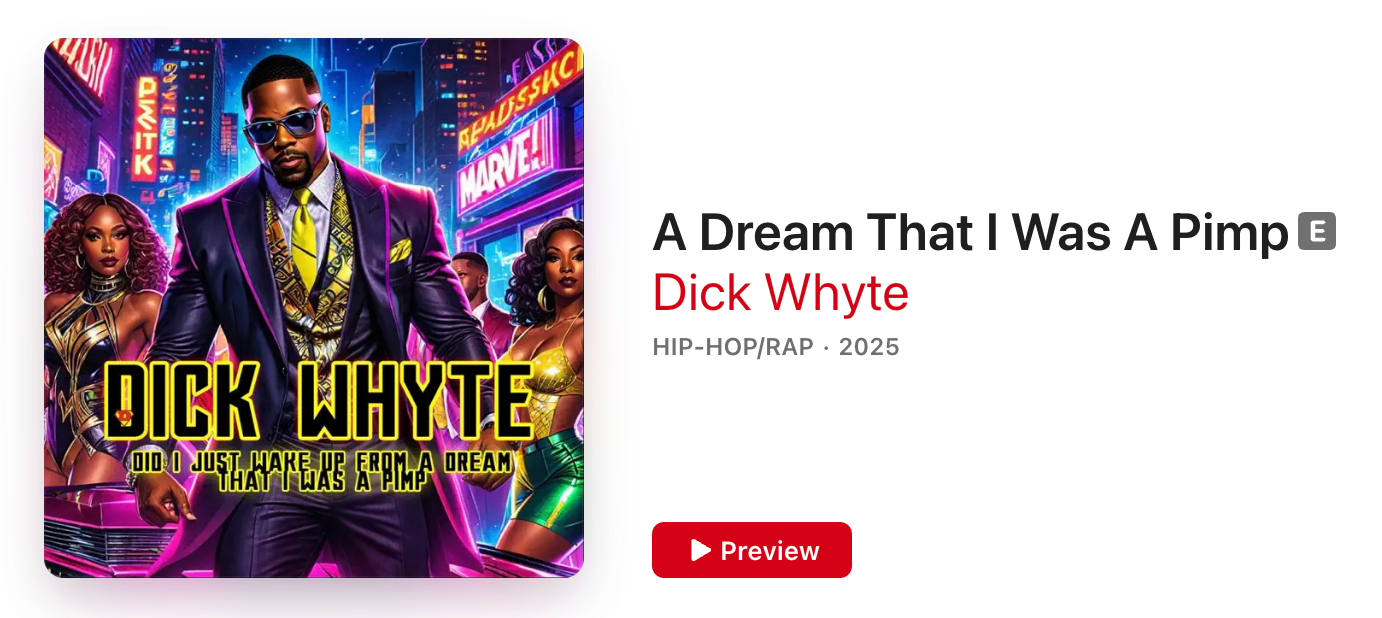Screen dimensions: 1382x618
Task: Click the 2025 release year text
Action: tap(869, 347)
